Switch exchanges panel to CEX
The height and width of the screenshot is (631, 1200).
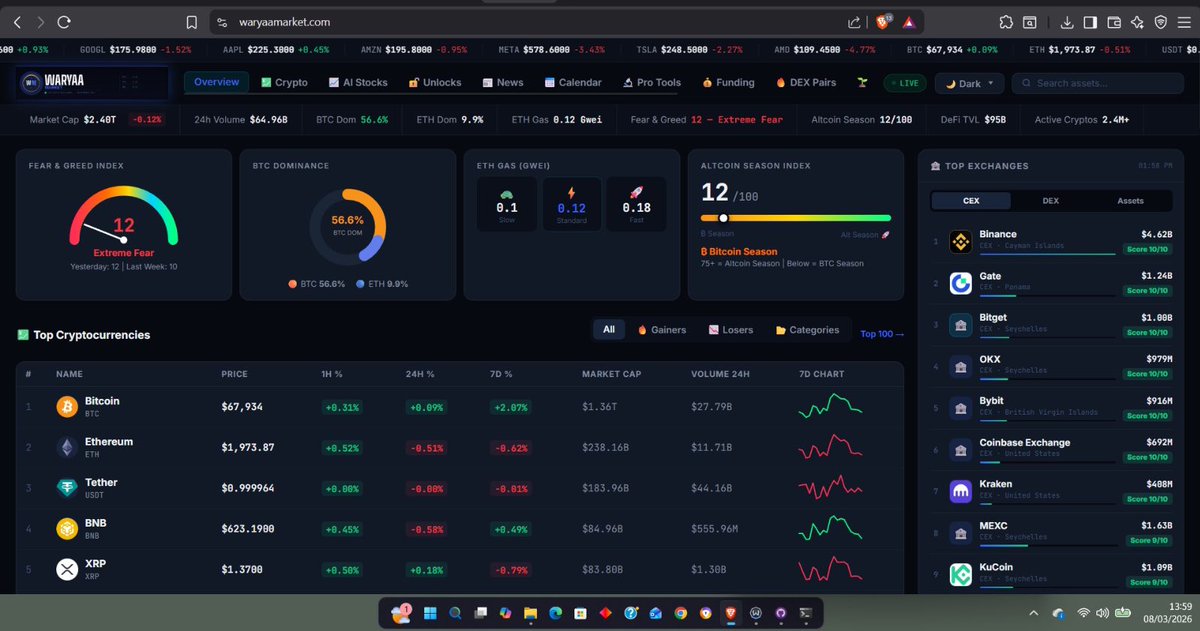point(970,201)
